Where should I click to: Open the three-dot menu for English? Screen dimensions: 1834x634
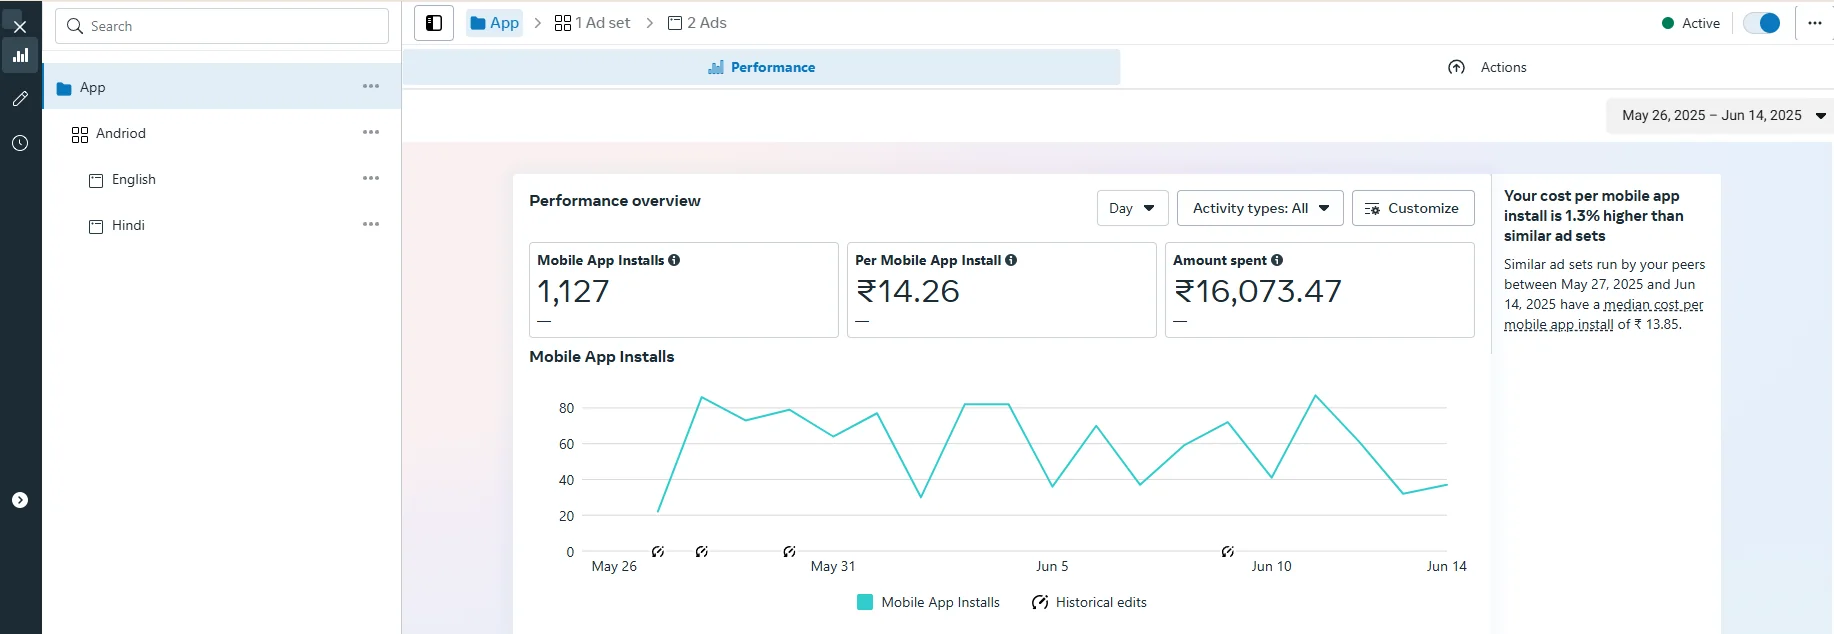tap(371, 179)
